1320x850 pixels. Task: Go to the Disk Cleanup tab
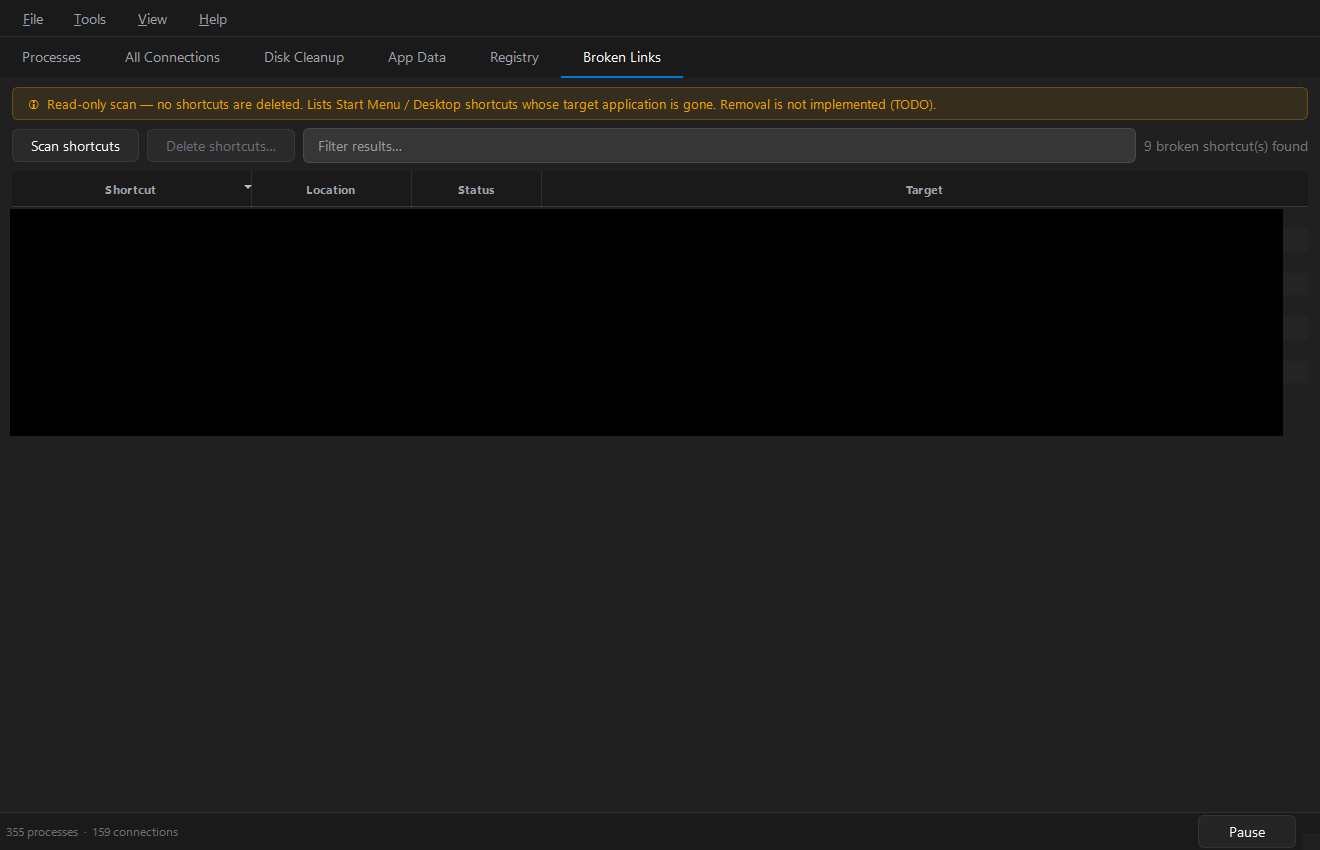(304, 57)
